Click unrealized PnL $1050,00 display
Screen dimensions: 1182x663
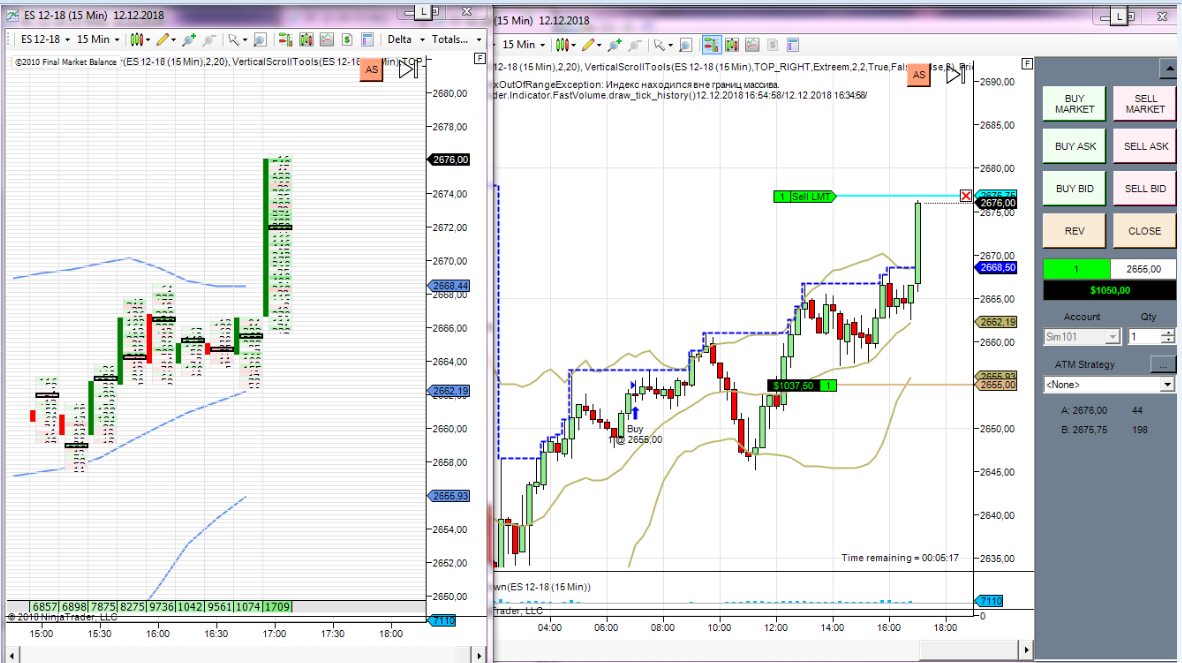tap(1110, 290)
